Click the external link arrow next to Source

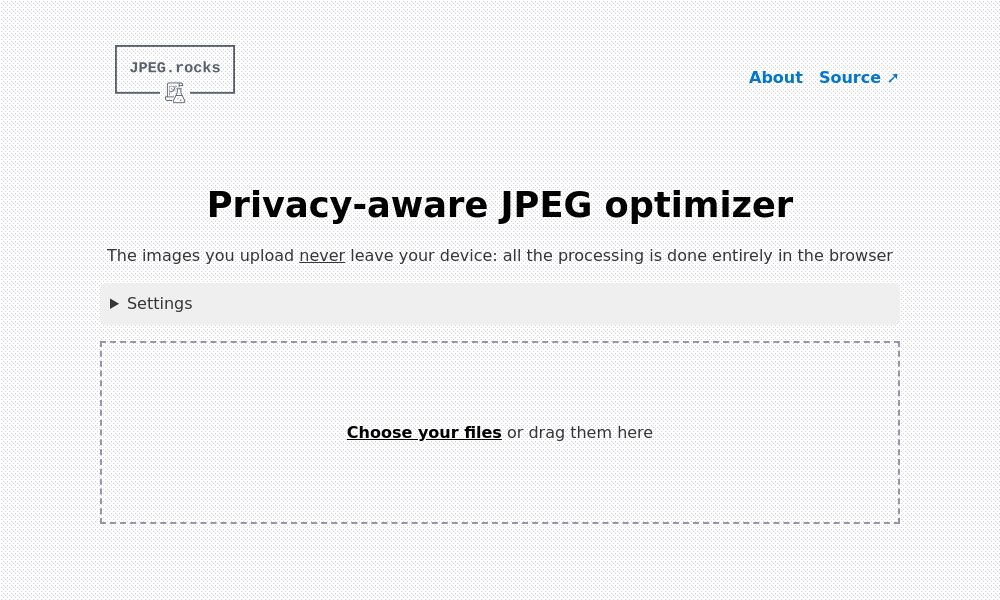(892, 77)
